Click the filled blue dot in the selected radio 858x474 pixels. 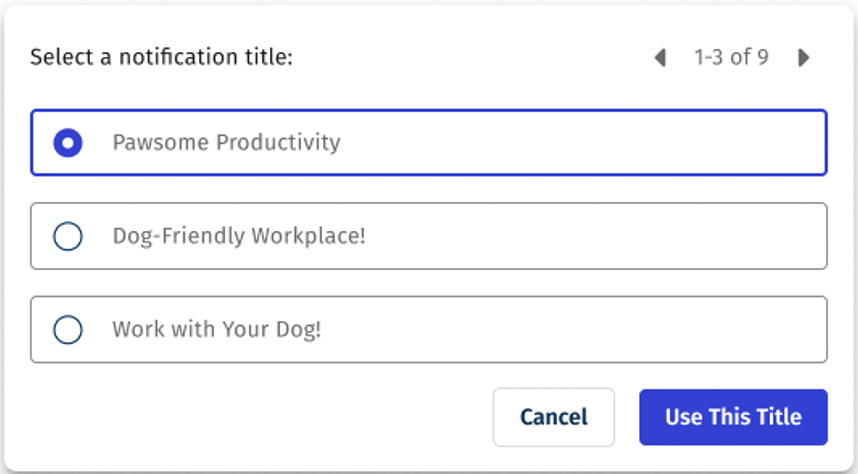tap(68, 143)
